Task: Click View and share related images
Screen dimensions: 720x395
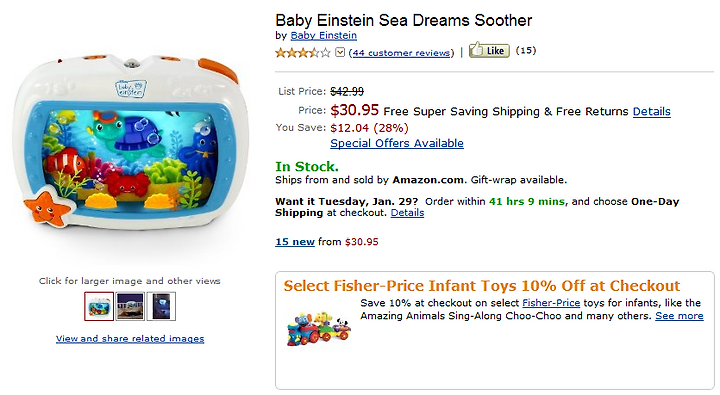Action: [130, 339]
